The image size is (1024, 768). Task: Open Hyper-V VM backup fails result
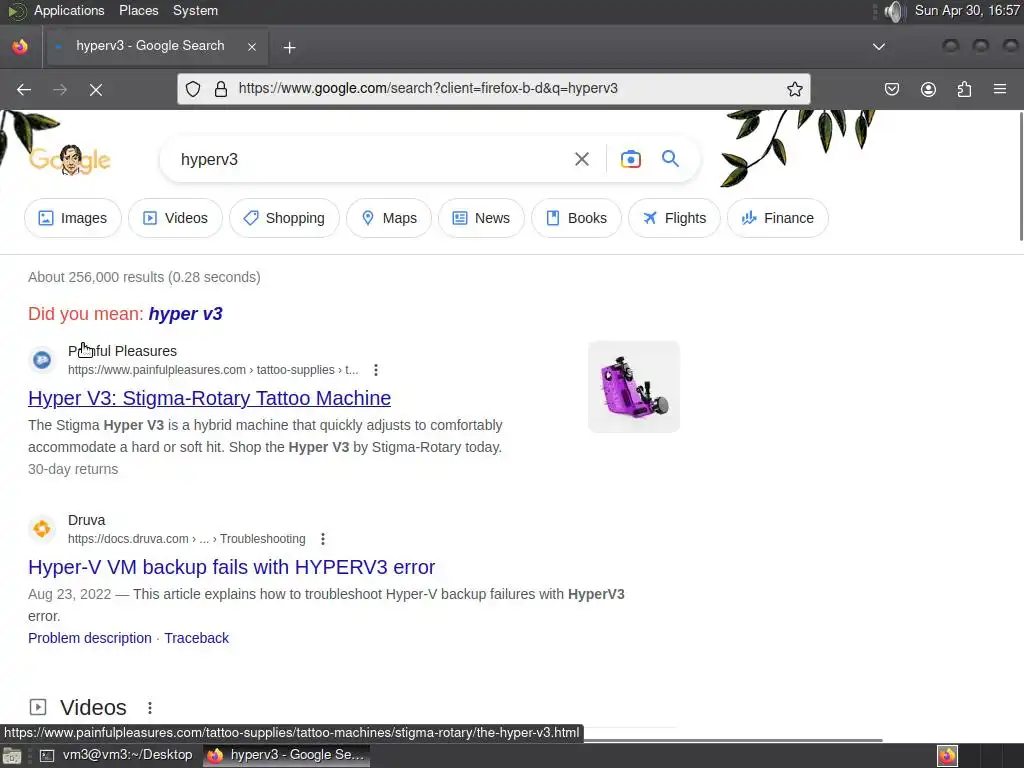coord(231,567)
